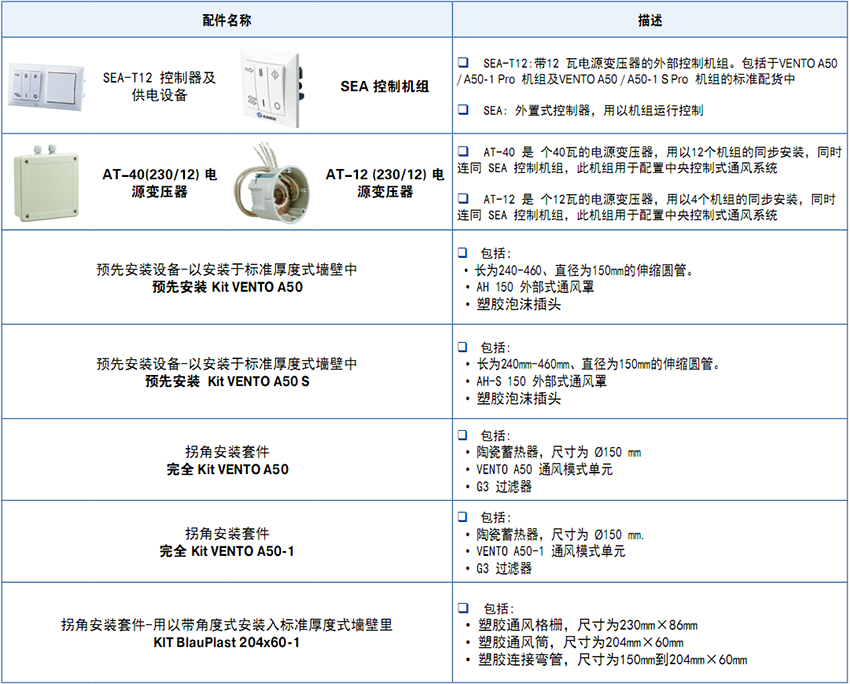Select 完全 Kit VENTO A50-1 name
The image size is (850, 684).
click(x=226, y=551)
